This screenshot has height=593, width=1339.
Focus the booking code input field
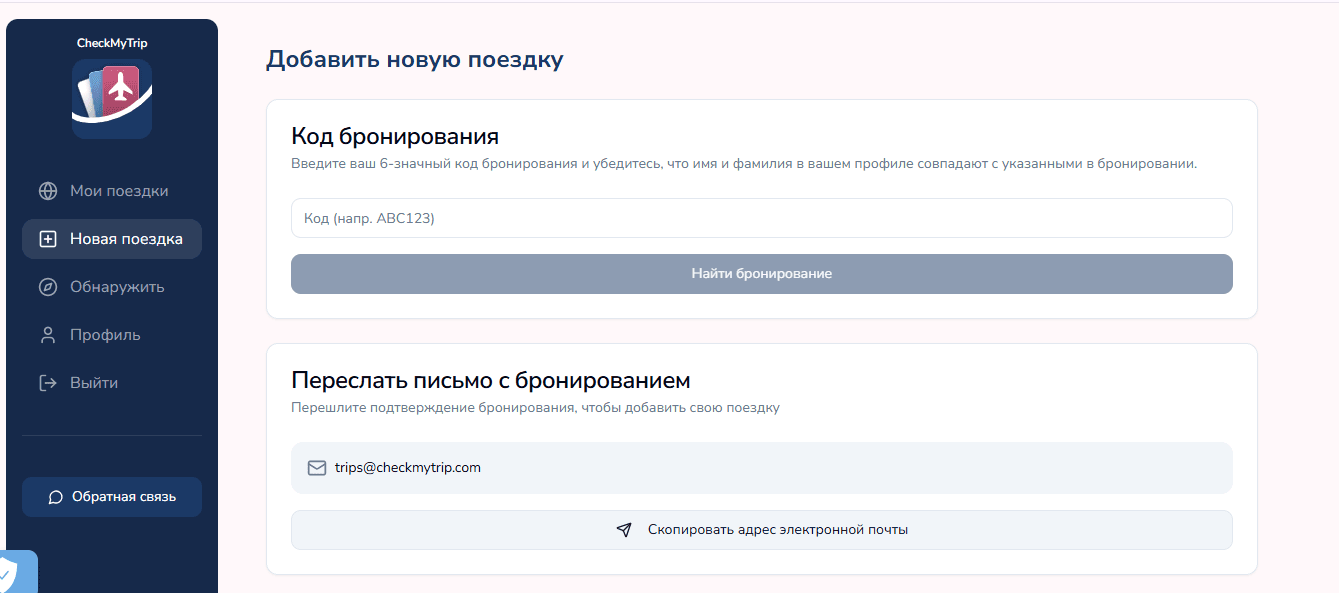coord(762,218)
